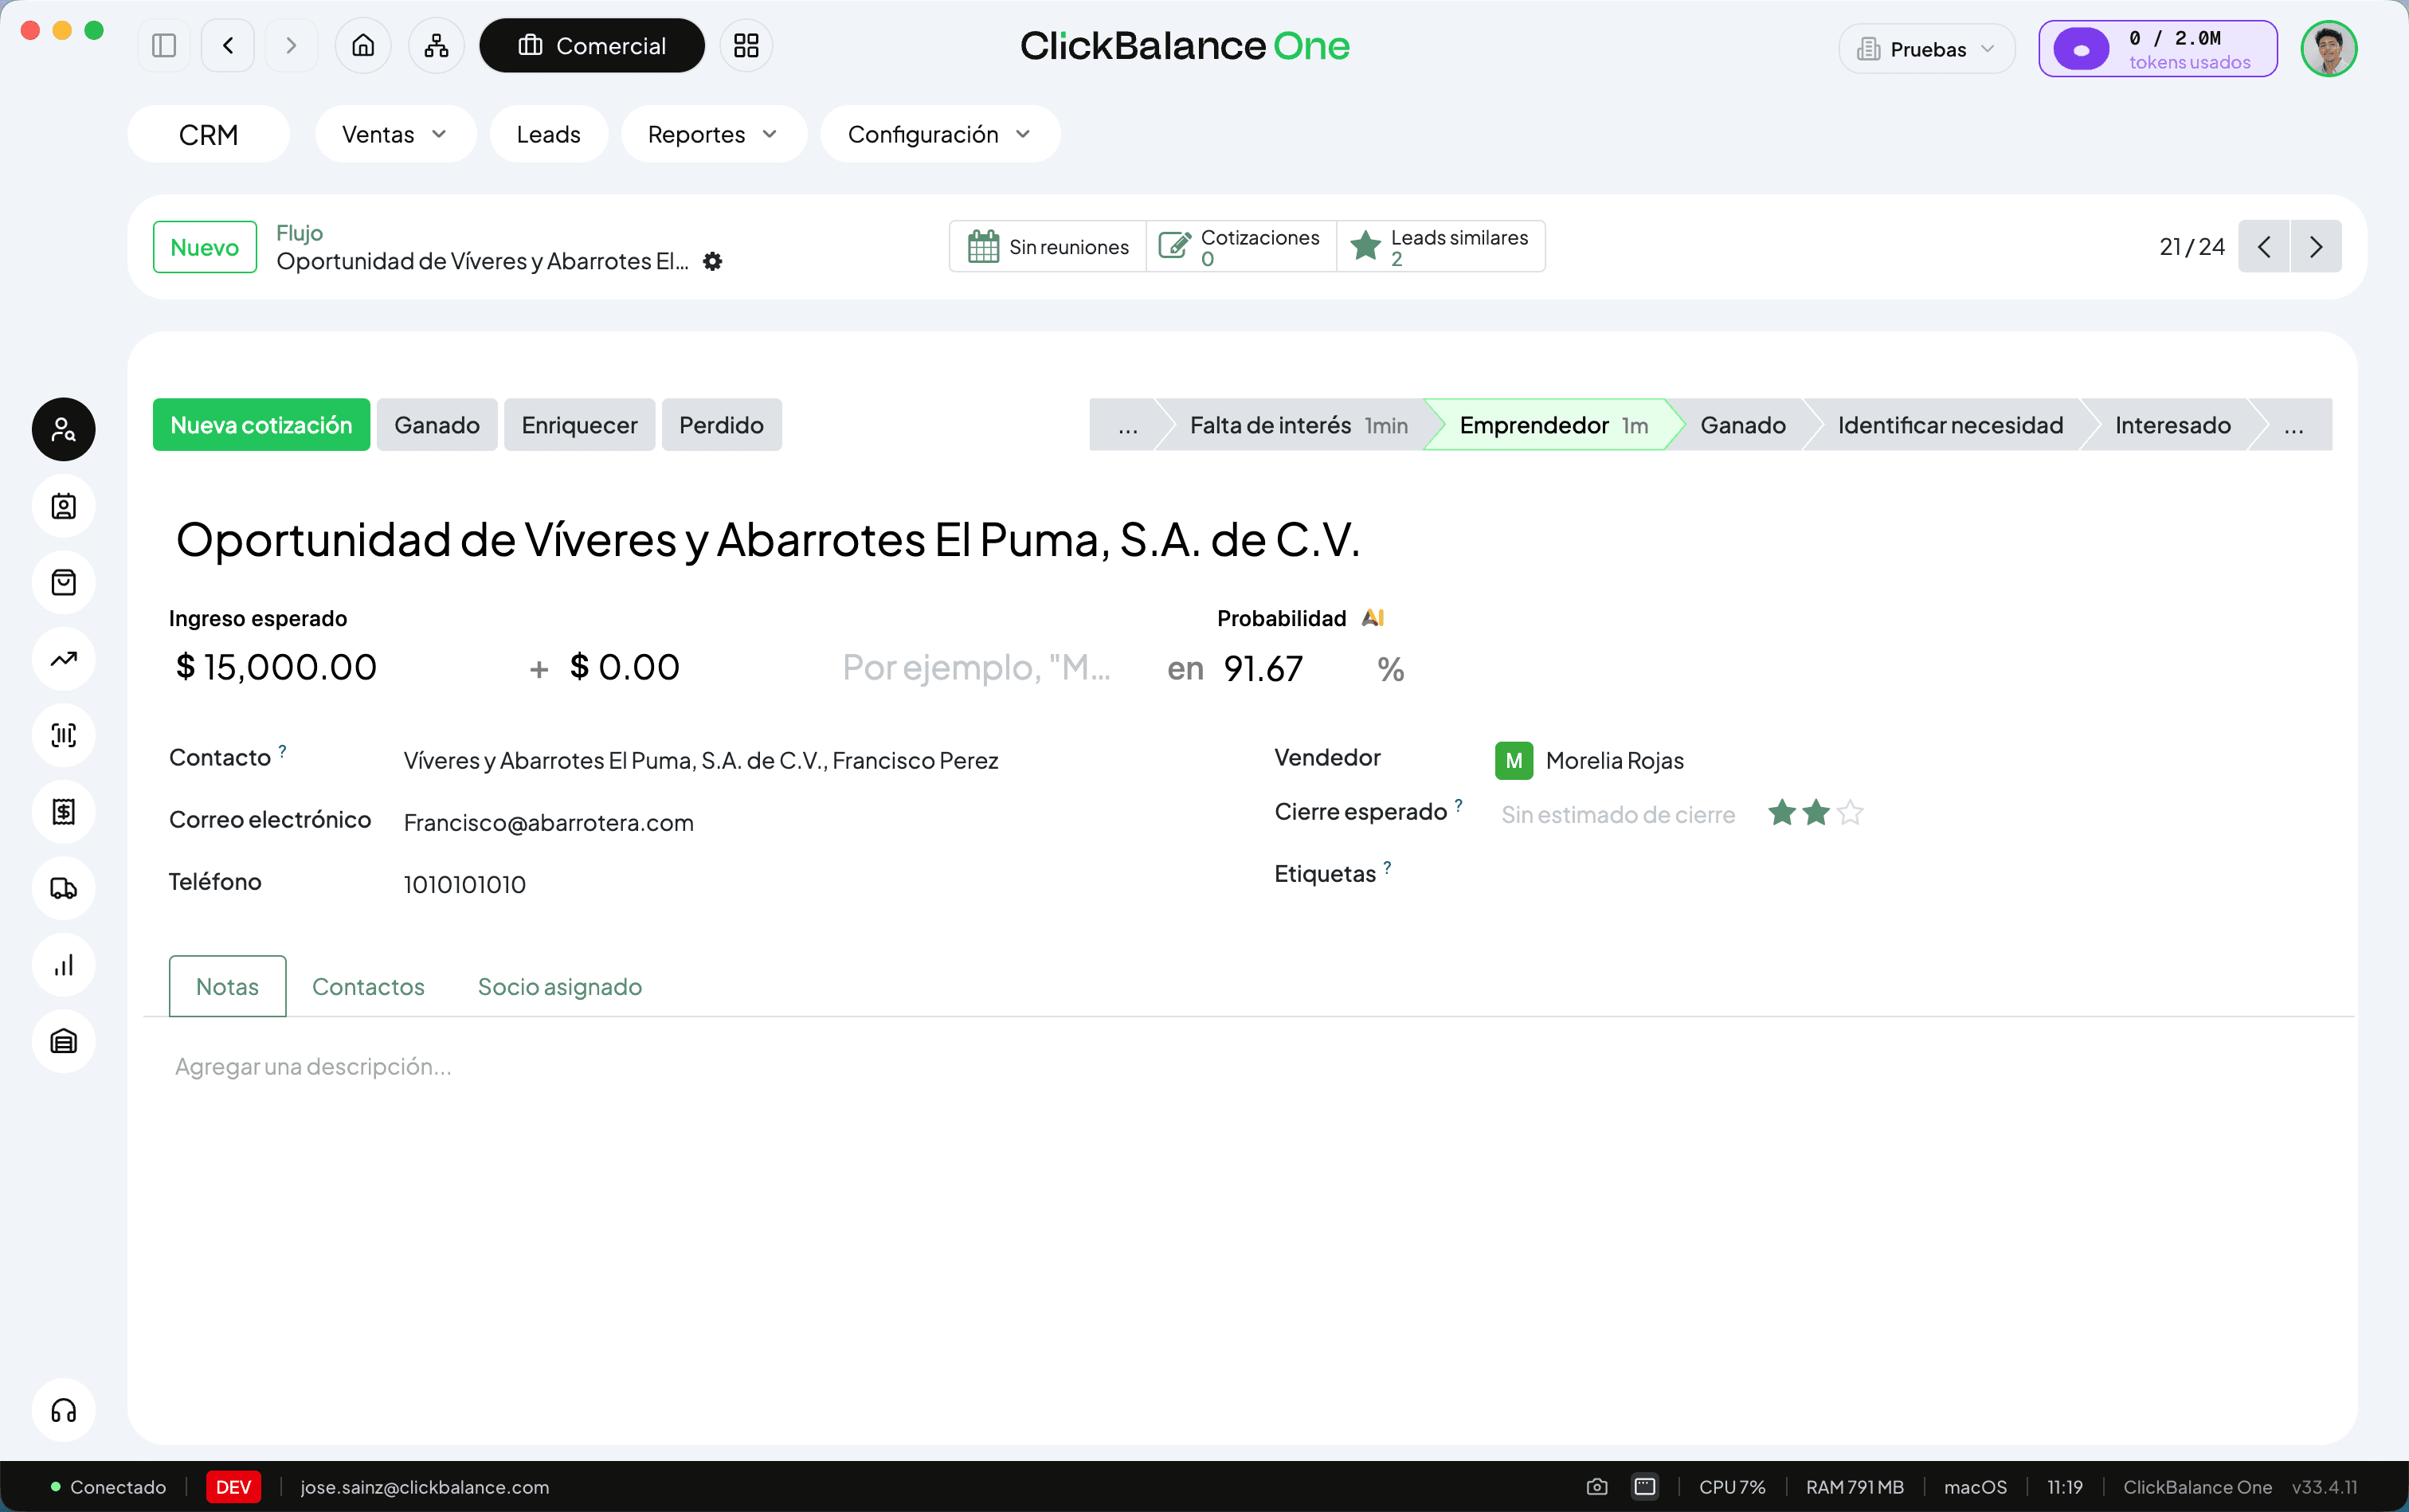
Task: Click the camera screenshot icon in status bar
Action: tap(1597, 1487)
